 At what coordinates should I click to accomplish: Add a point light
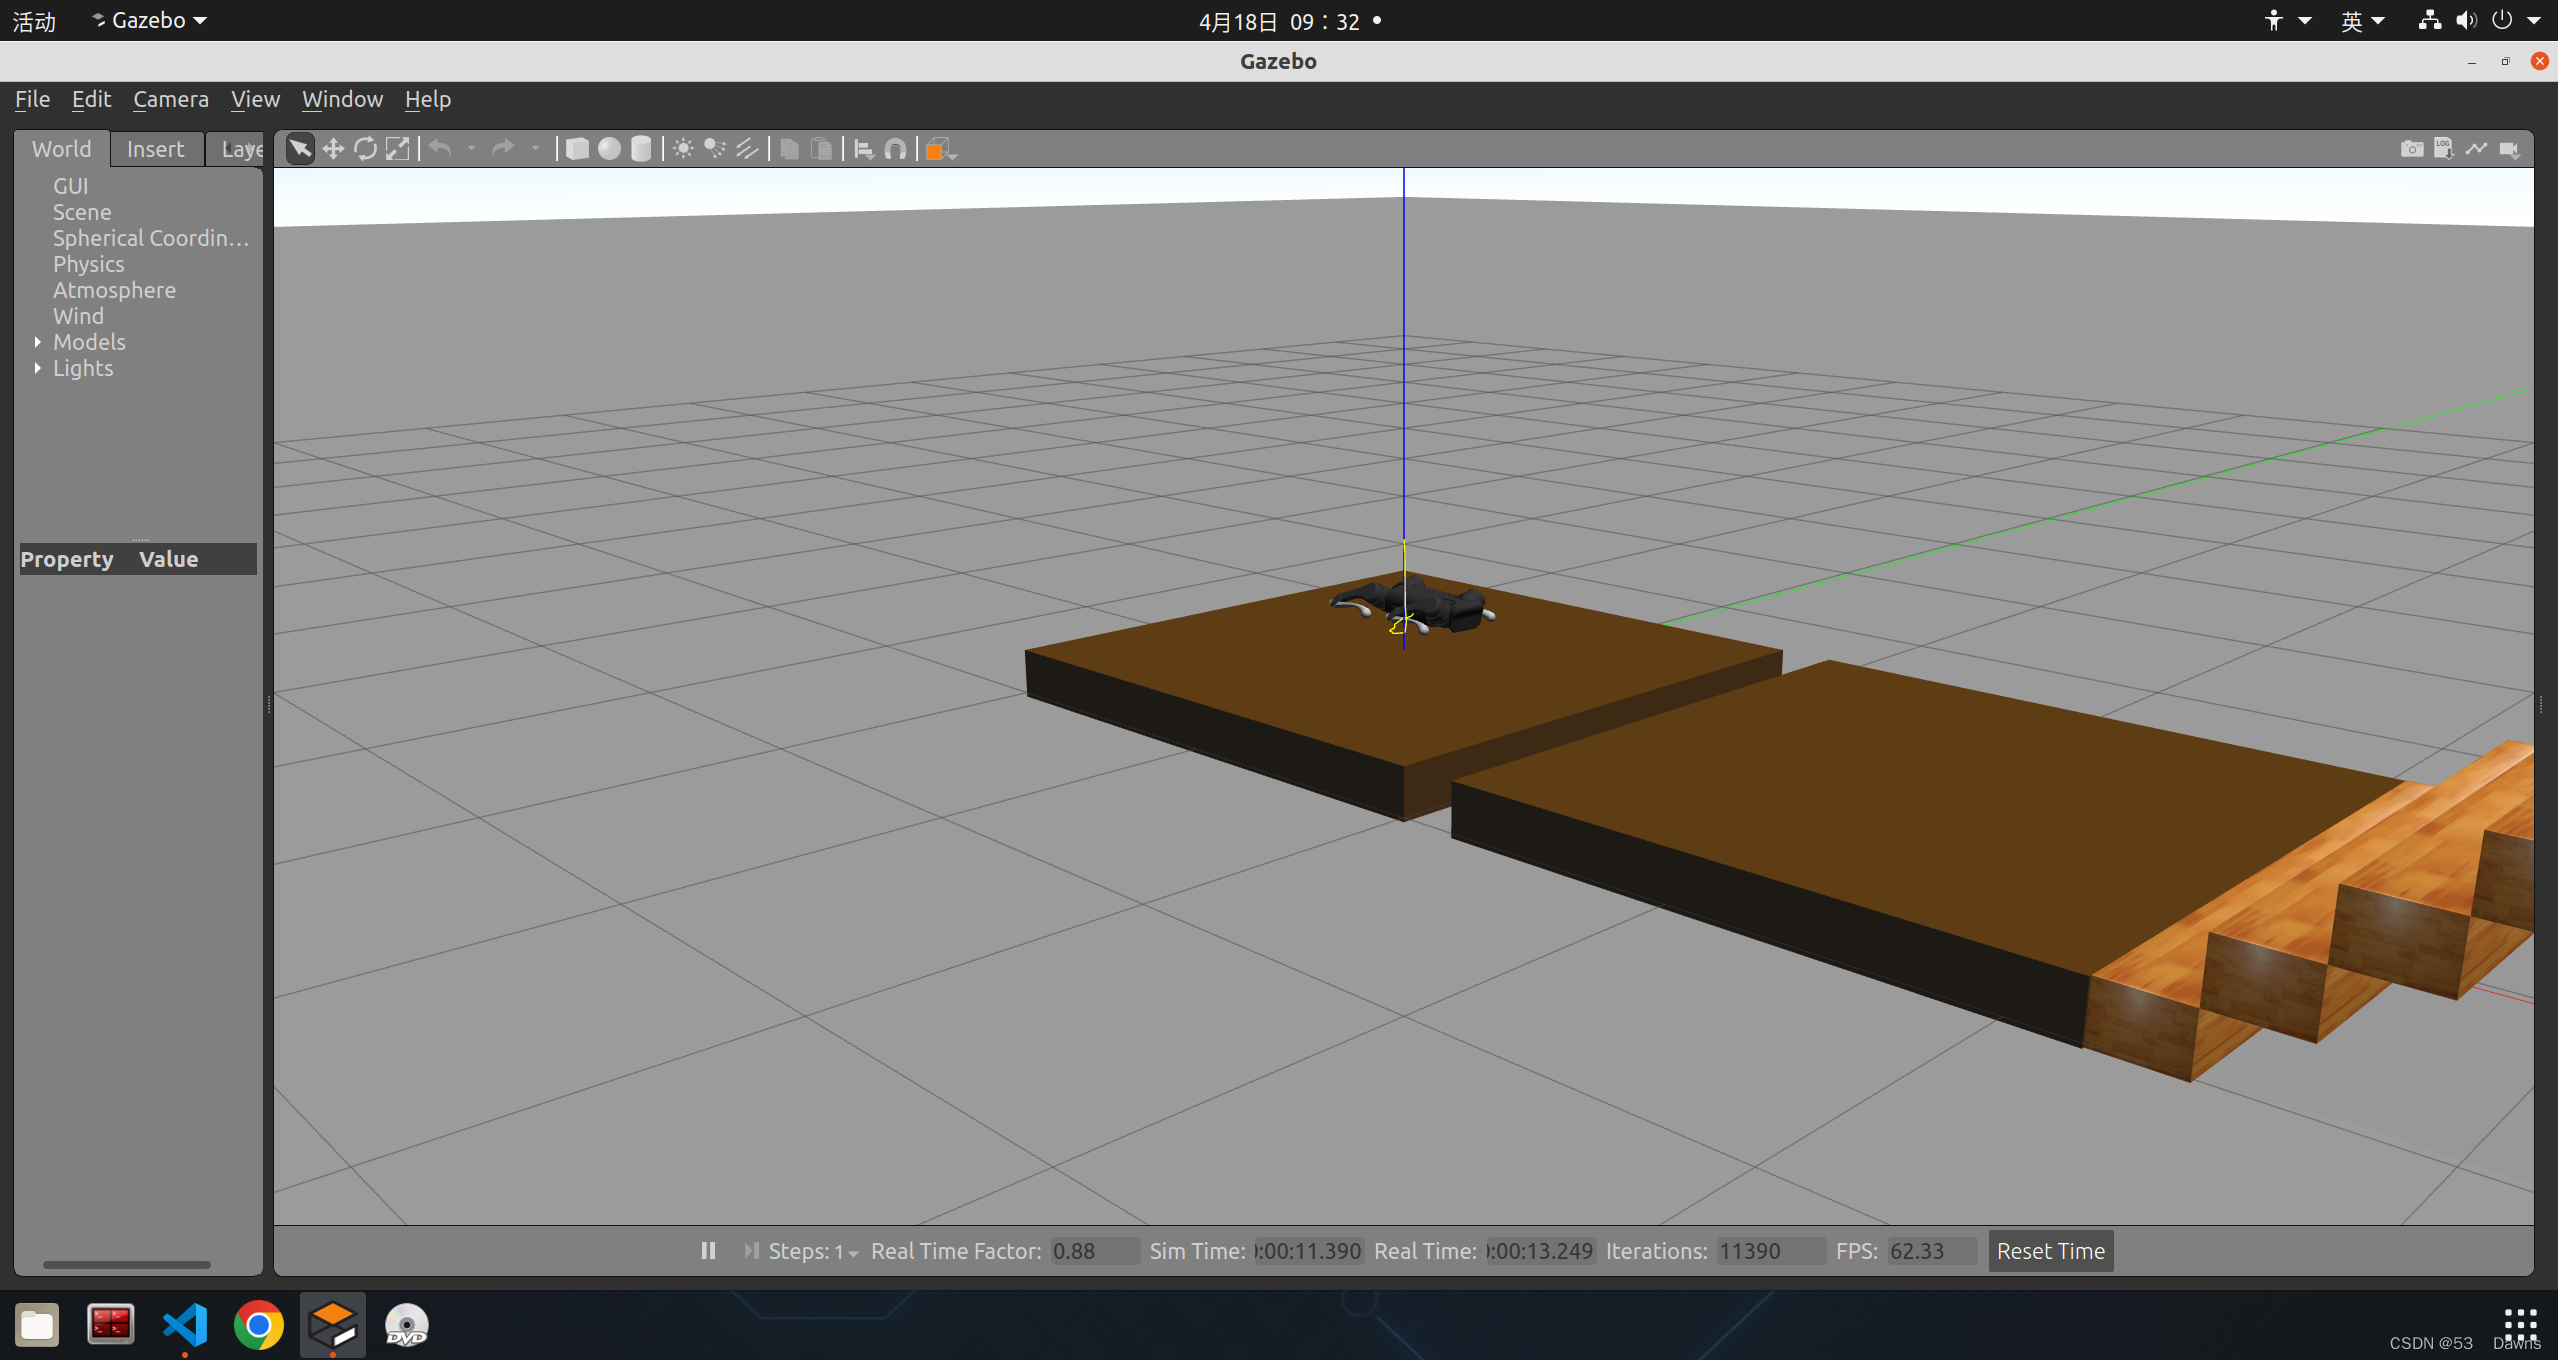coord(683,149)
